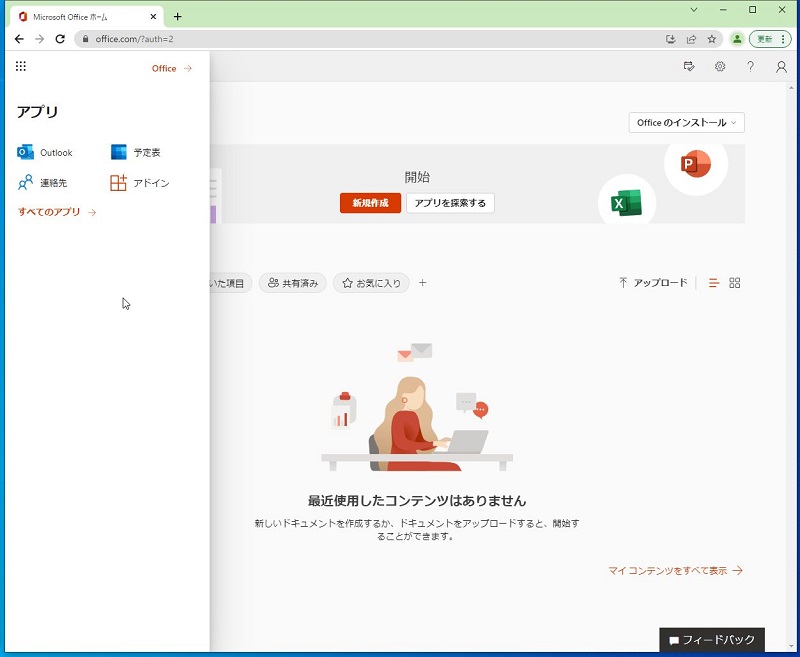Click the すべてのアプリ link
Image resolution: width=800 pixels, height=657 pixels.
tap(57, 212)
